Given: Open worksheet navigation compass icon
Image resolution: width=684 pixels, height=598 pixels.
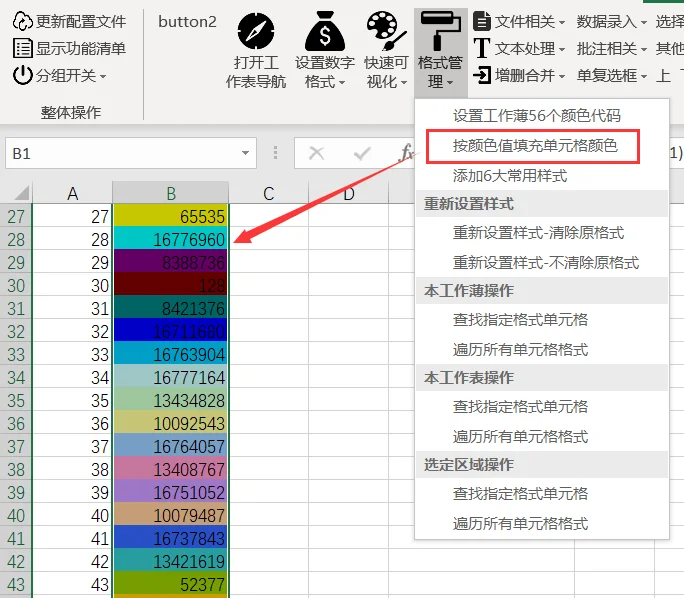Looking at the screenshot, I should tap(256, 31).
